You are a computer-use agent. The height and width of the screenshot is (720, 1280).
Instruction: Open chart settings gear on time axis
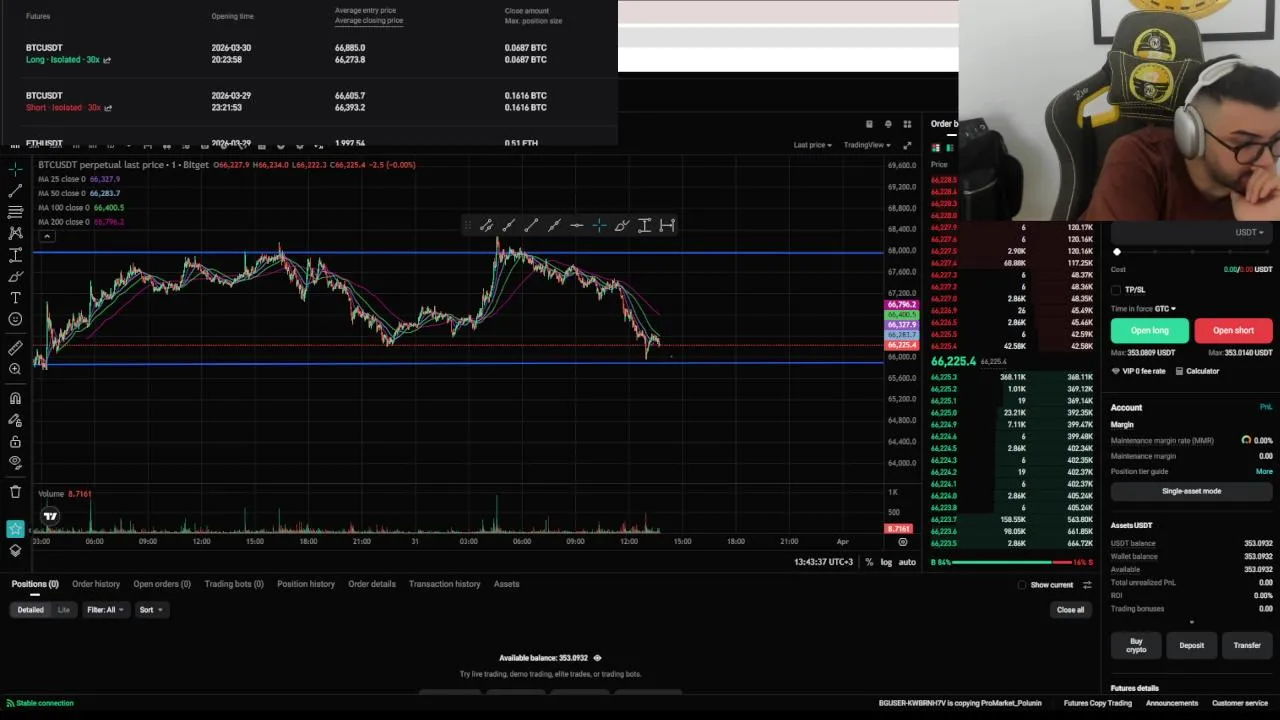click(x=902, y=542)
